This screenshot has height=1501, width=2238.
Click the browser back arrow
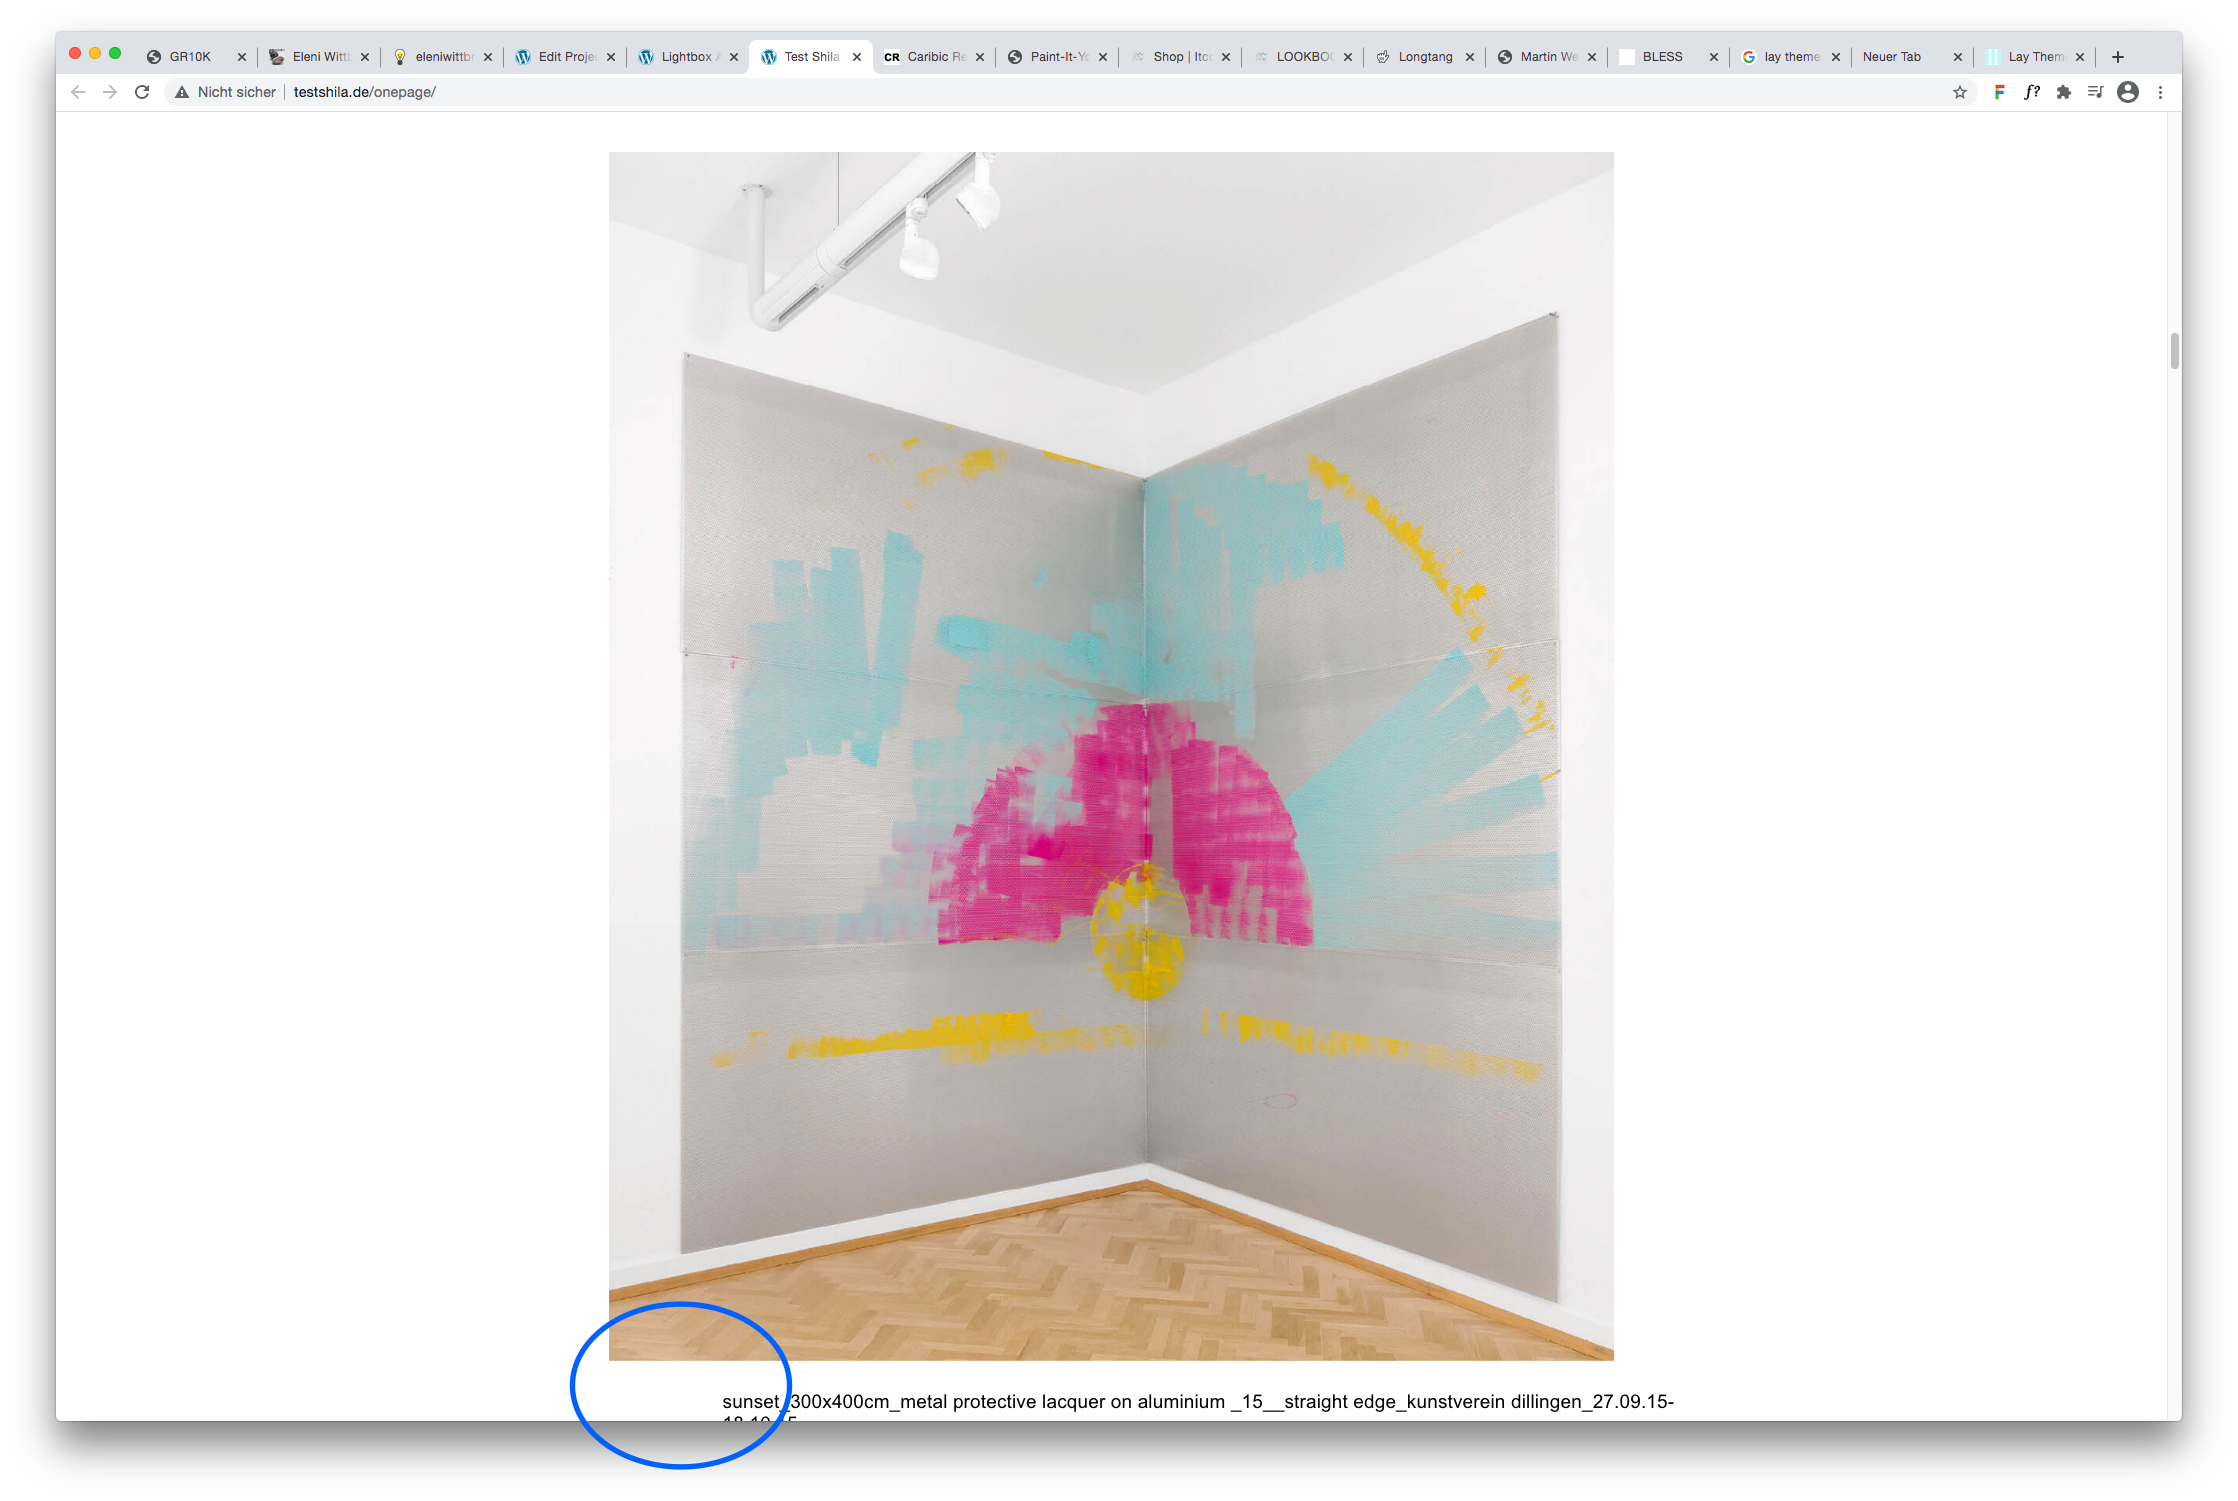pyautogui.click(x=78, y=92)
